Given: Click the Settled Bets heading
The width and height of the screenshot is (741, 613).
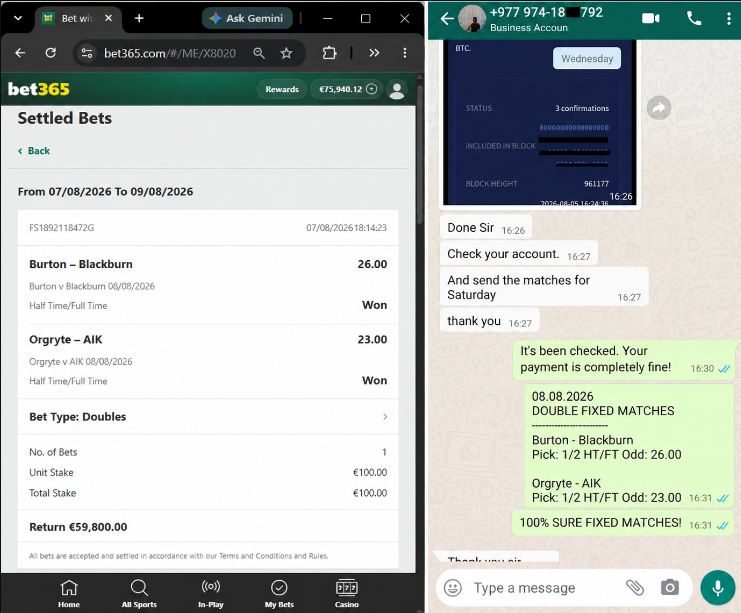Looking at the screenshot, I should pyautogui.click(x=65, y=118).
